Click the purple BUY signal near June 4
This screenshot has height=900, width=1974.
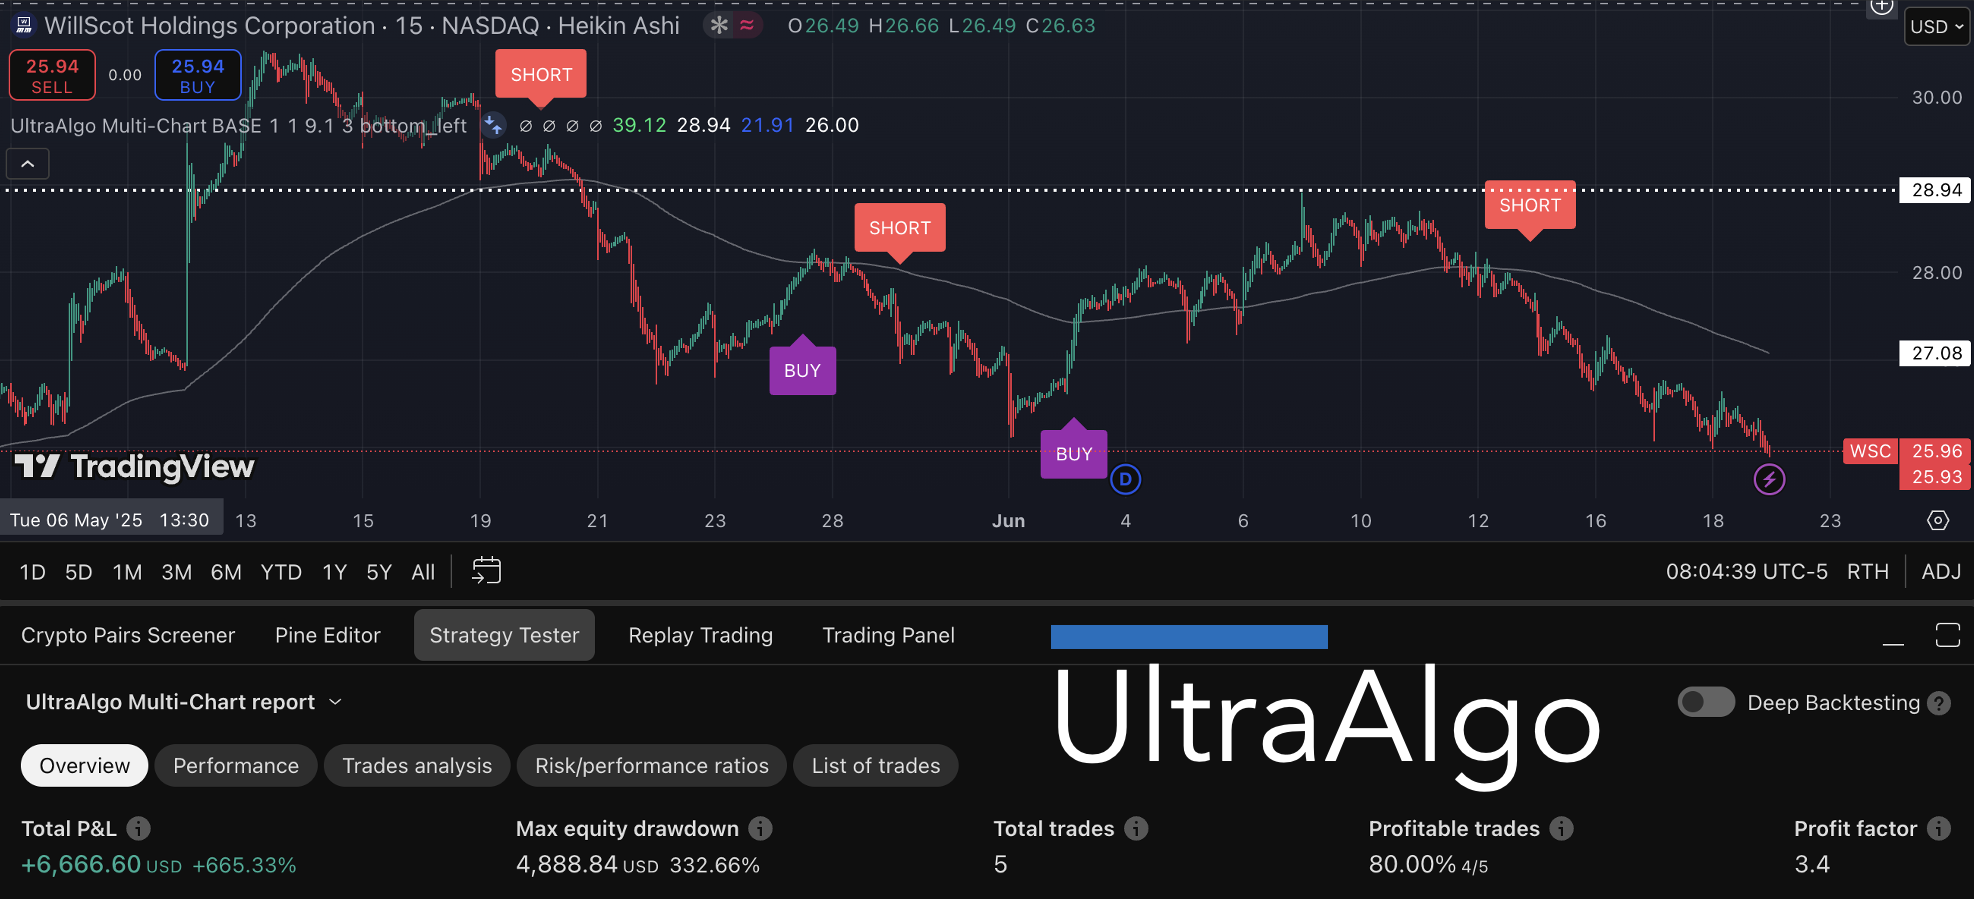pos(1074,454)
